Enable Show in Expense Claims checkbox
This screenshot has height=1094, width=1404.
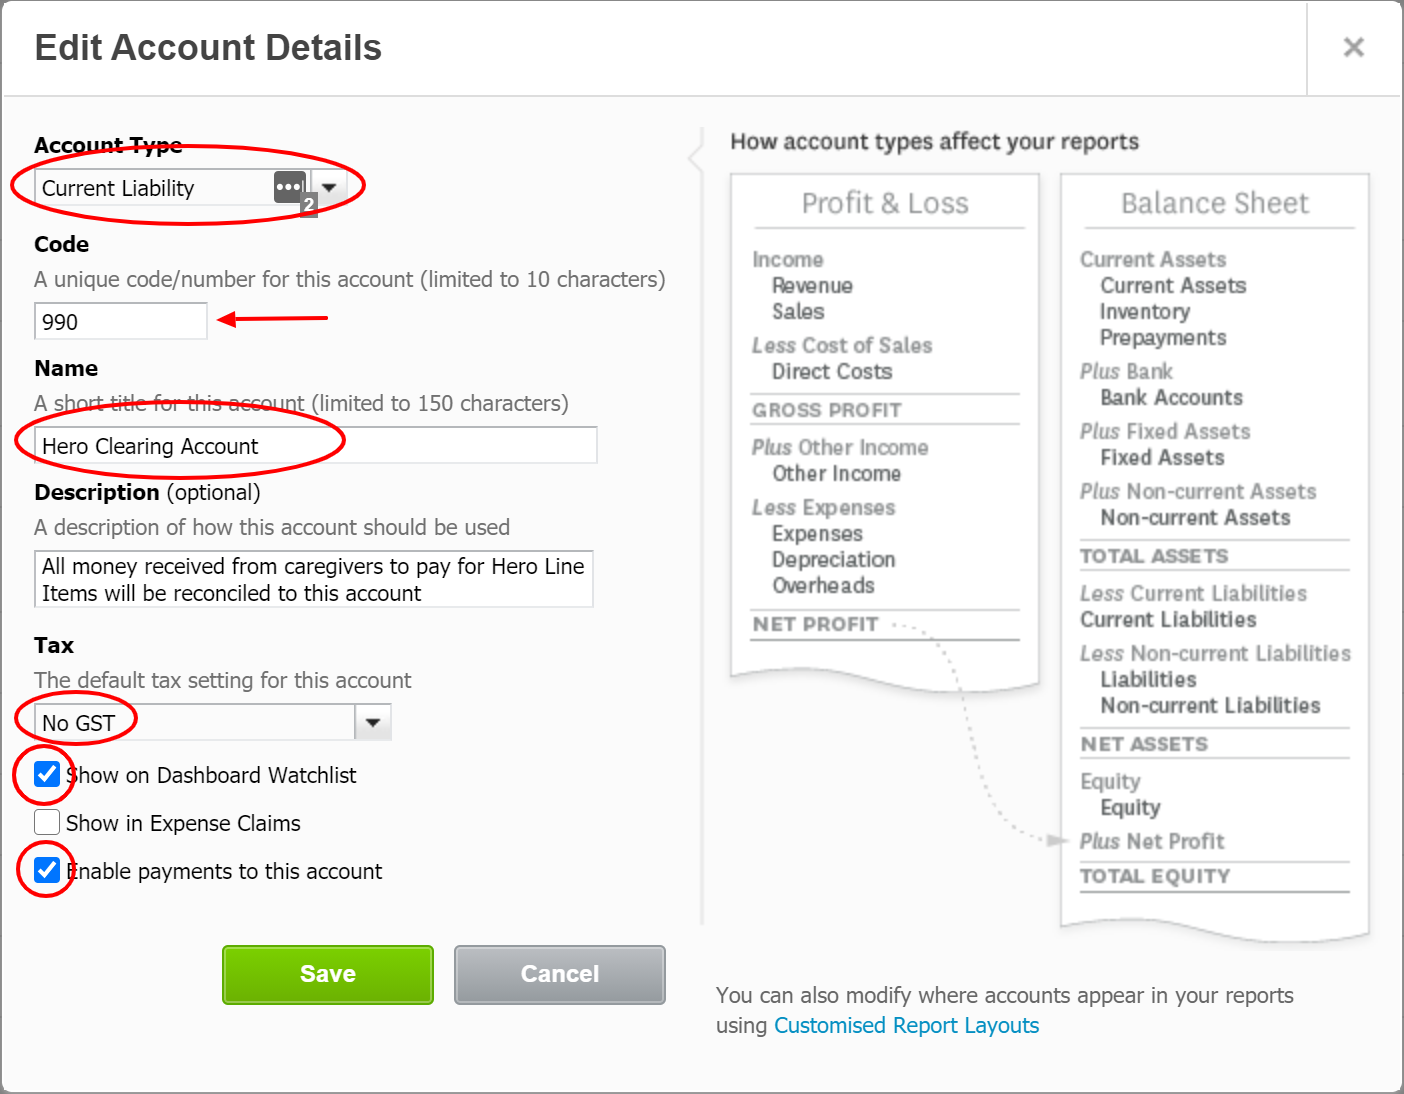pyautogui.click(x=47, y=822)
